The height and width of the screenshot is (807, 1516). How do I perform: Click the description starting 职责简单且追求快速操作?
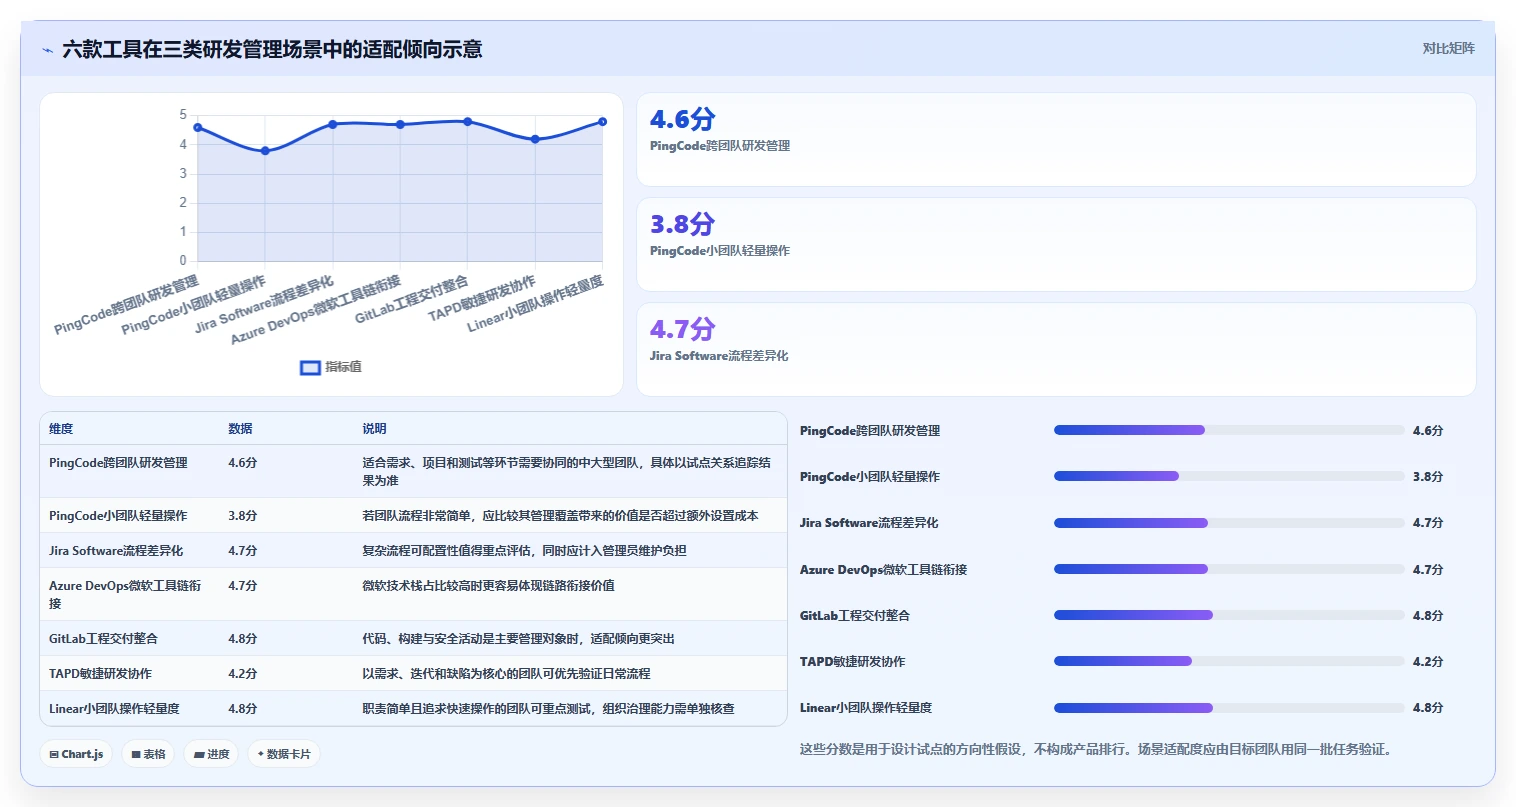click(x=548, y=708)
